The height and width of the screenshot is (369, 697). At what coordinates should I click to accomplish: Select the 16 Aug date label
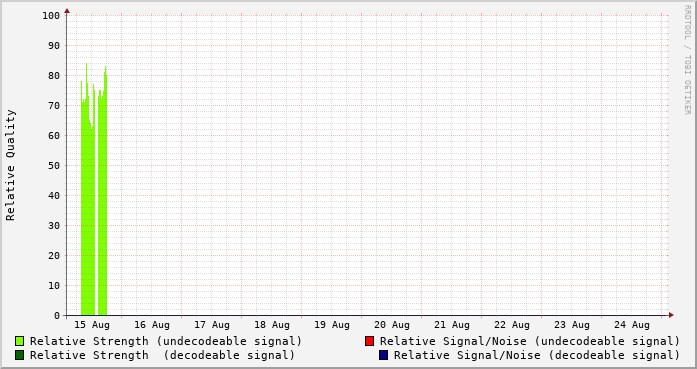point(152,325)
